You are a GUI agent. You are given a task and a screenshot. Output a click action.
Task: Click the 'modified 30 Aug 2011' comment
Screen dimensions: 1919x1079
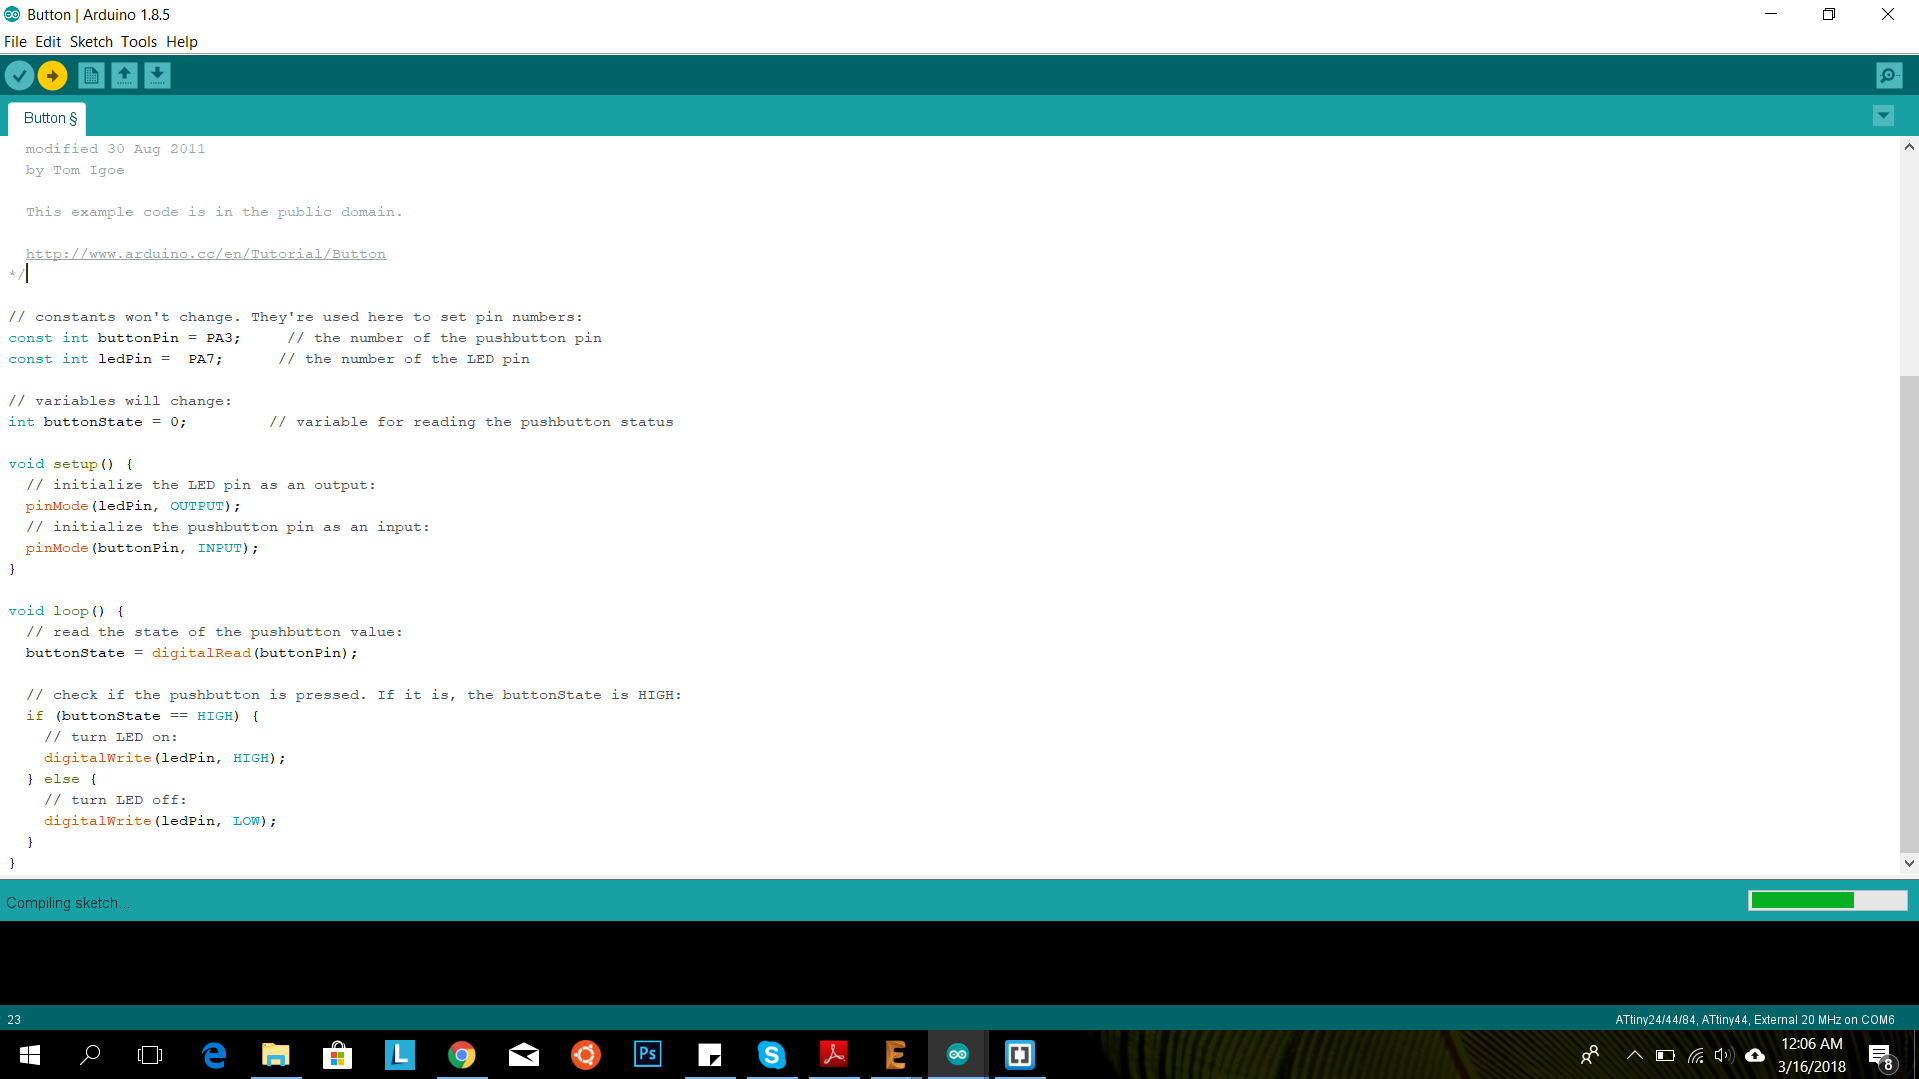point(115,149)
